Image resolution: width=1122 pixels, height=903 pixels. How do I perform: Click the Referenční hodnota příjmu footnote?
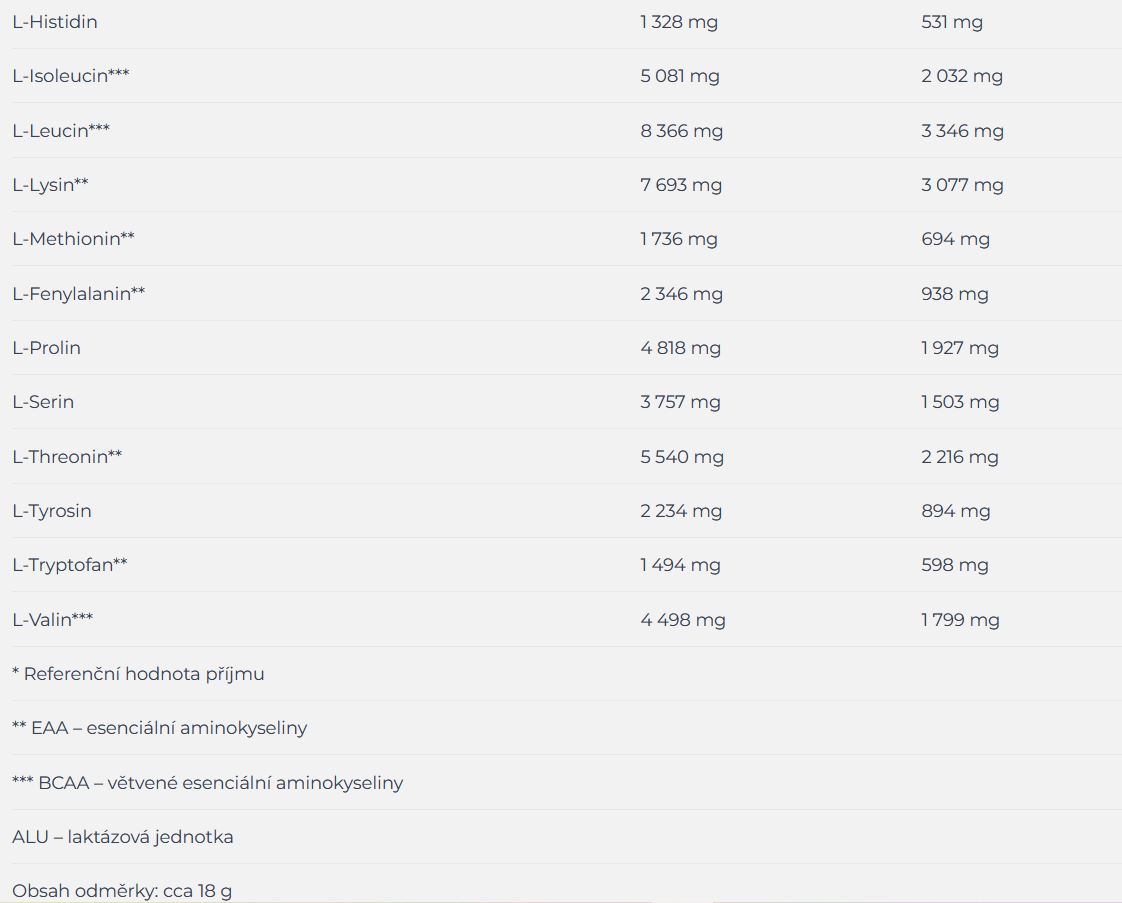[x=138, y=674]
